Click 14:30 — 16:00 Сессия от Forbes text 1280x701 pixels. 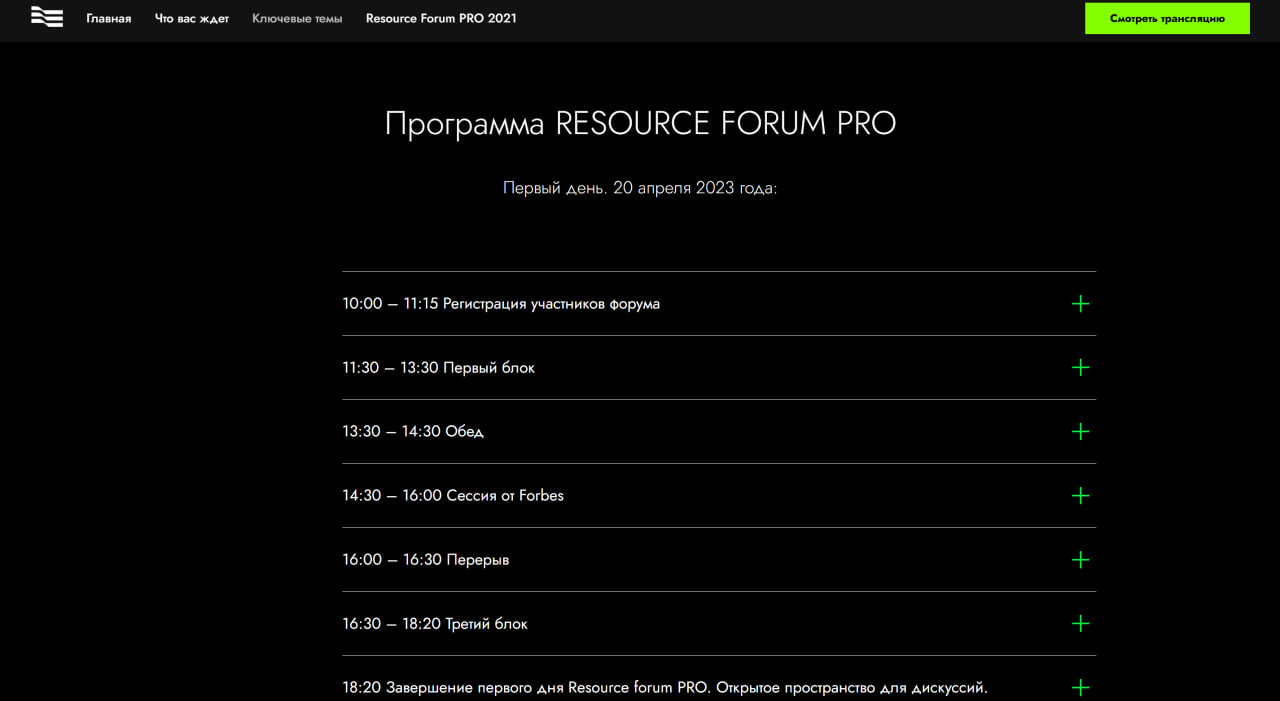(x=453, y=495)
